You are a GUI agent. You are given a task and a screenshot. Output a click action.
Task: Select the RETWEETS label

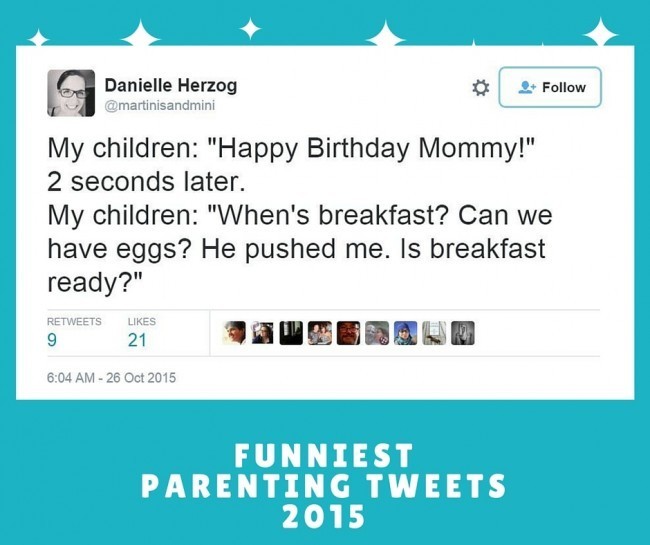click(x=74, y=322)
